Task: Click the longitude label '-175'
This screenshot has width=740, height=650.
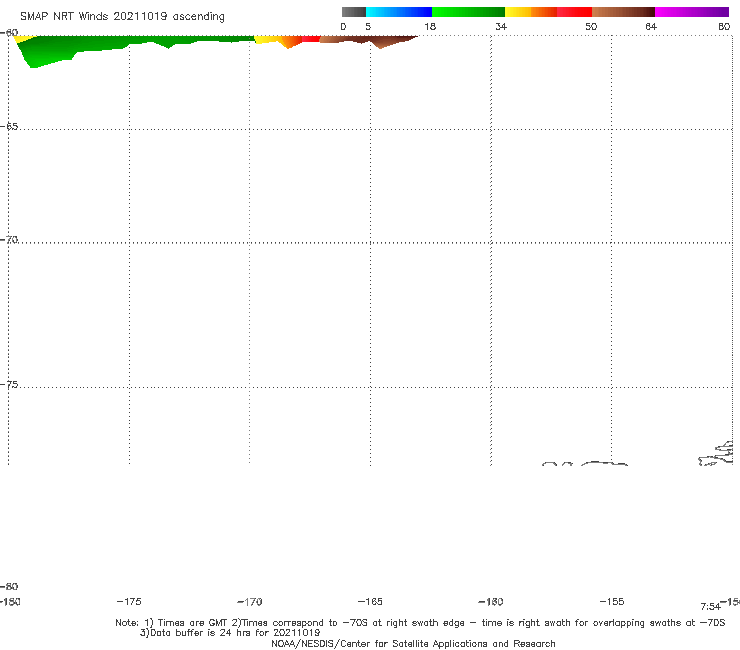Action: click(x=129, y=602)
